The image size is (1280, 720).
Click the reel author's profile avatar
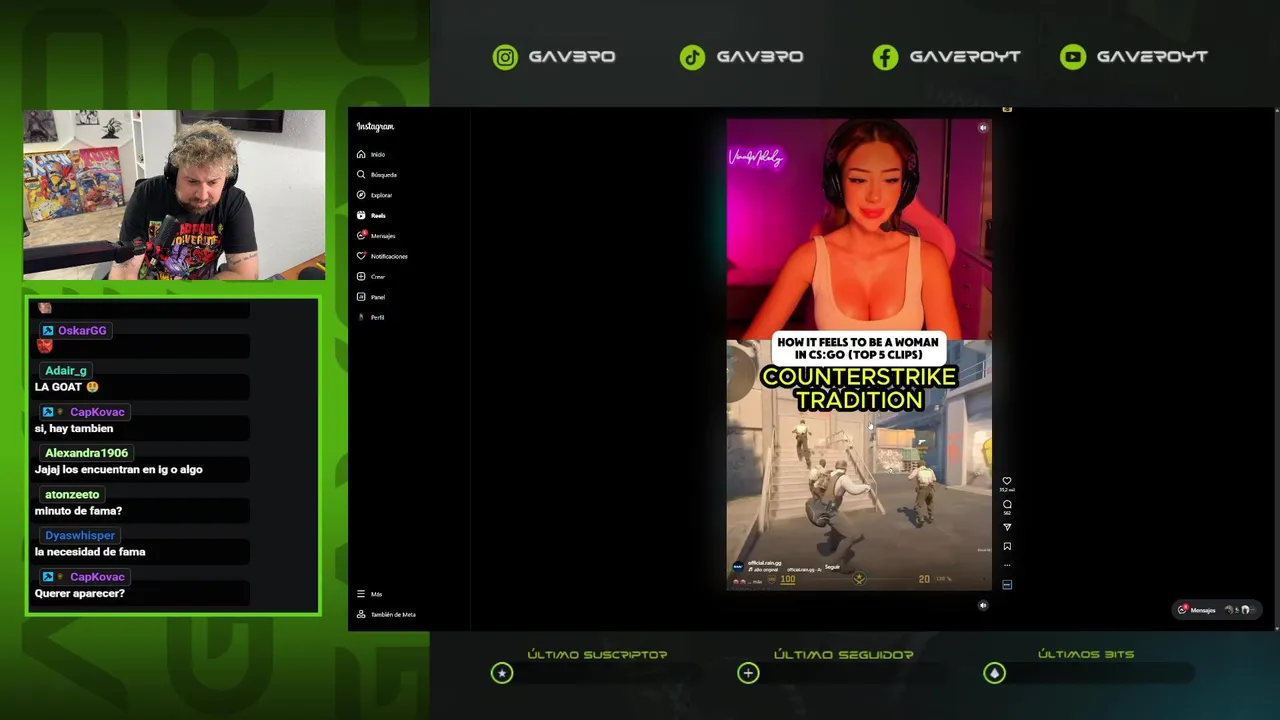(x=738, y=566)
